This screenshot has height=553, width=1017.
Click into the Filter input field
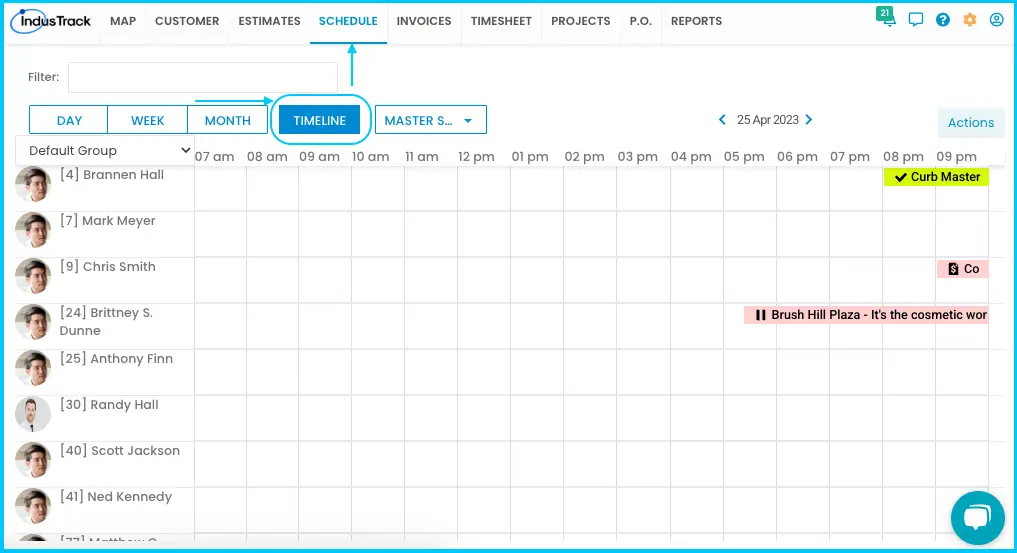(203, 77)
